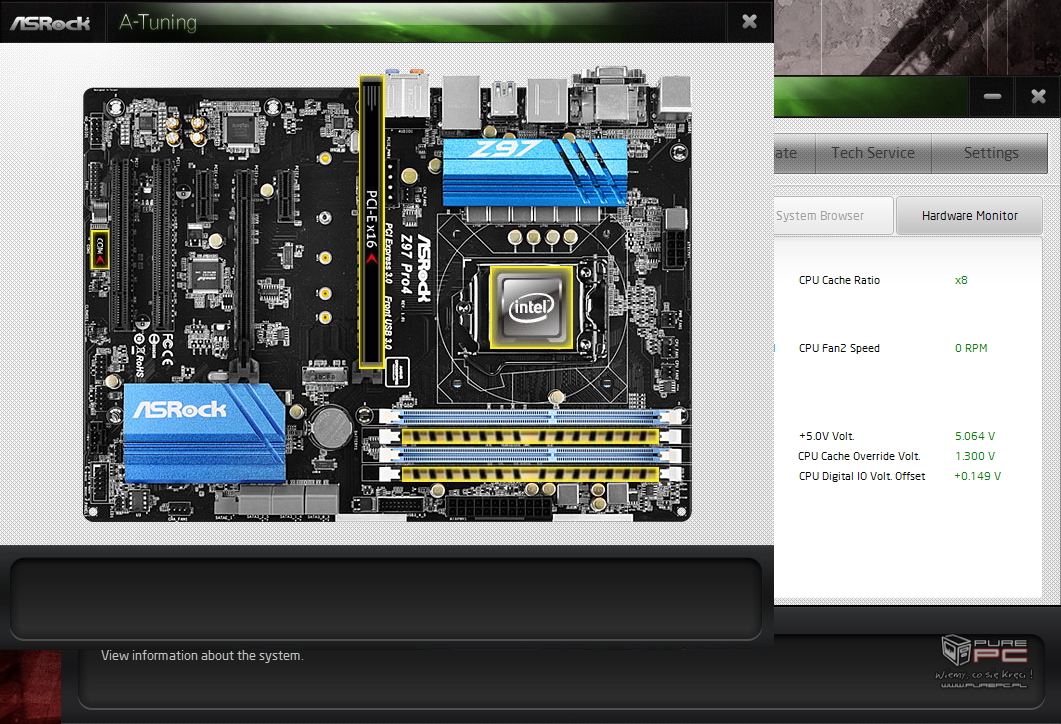
Task: Select the upper yellow-highlighted RAM slot
Action: pos(530,436)
